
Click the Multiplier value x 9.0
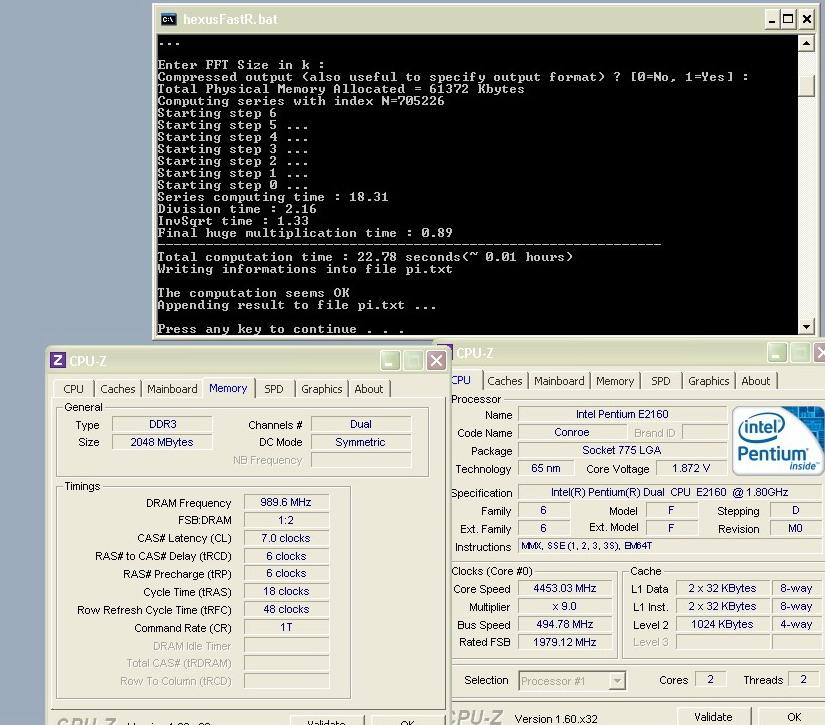pyautogui.click(x=565, y=606)
